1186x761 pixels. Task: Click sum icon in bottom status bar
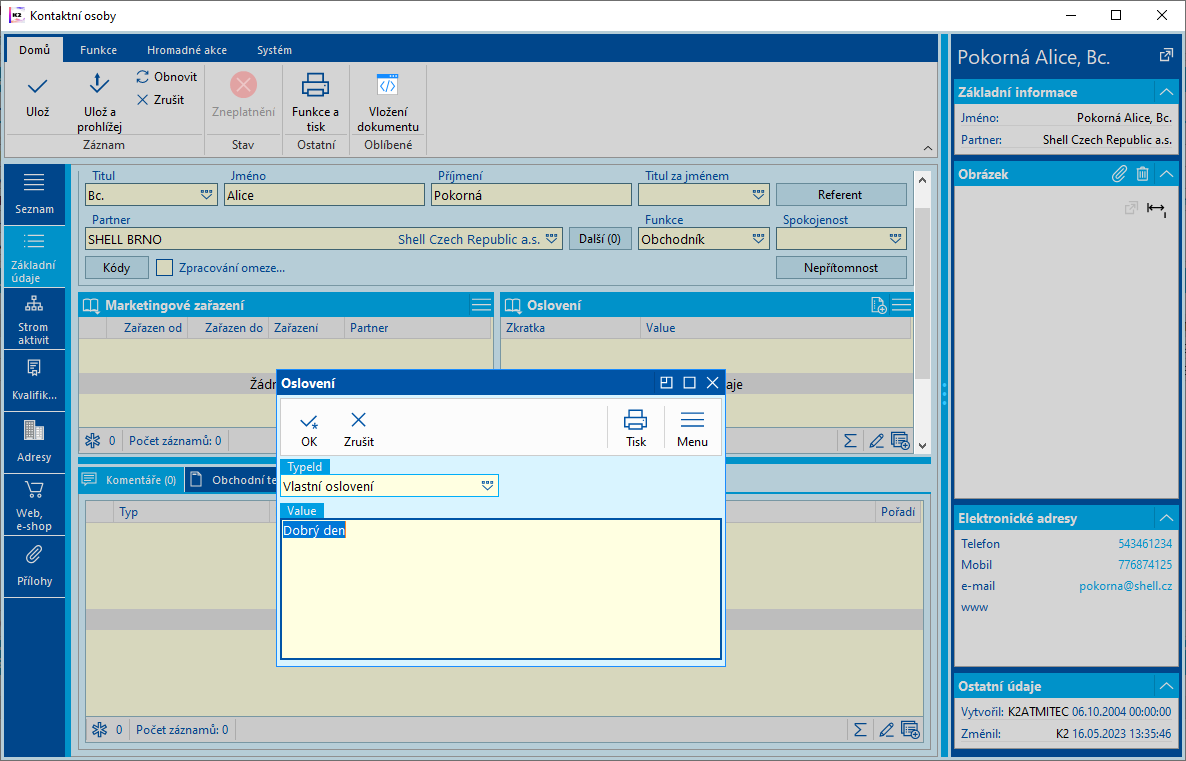tap(860, 730)
